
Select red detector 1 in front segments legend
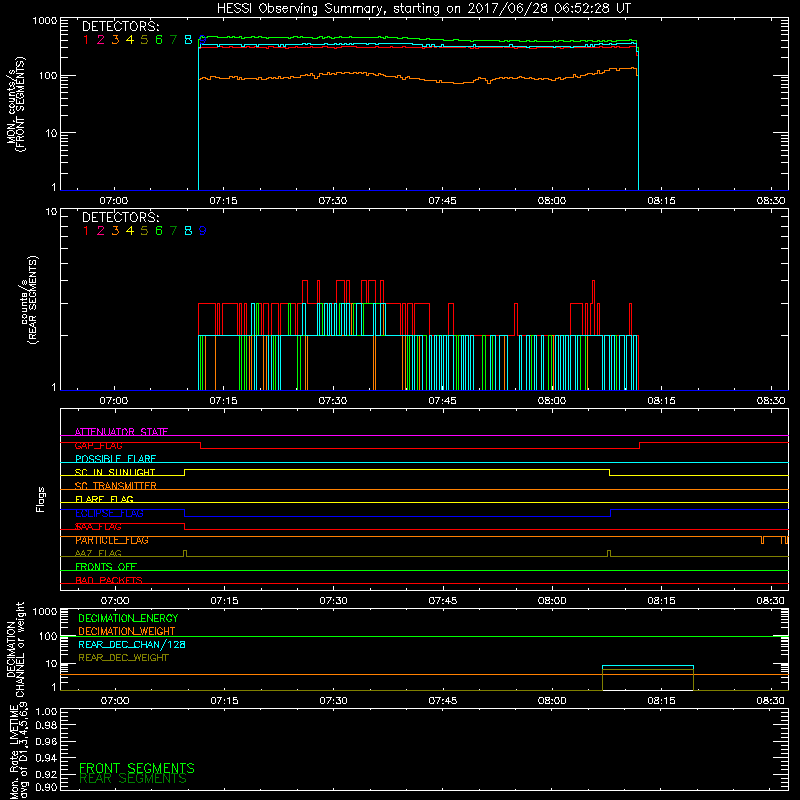pos(86,39)
